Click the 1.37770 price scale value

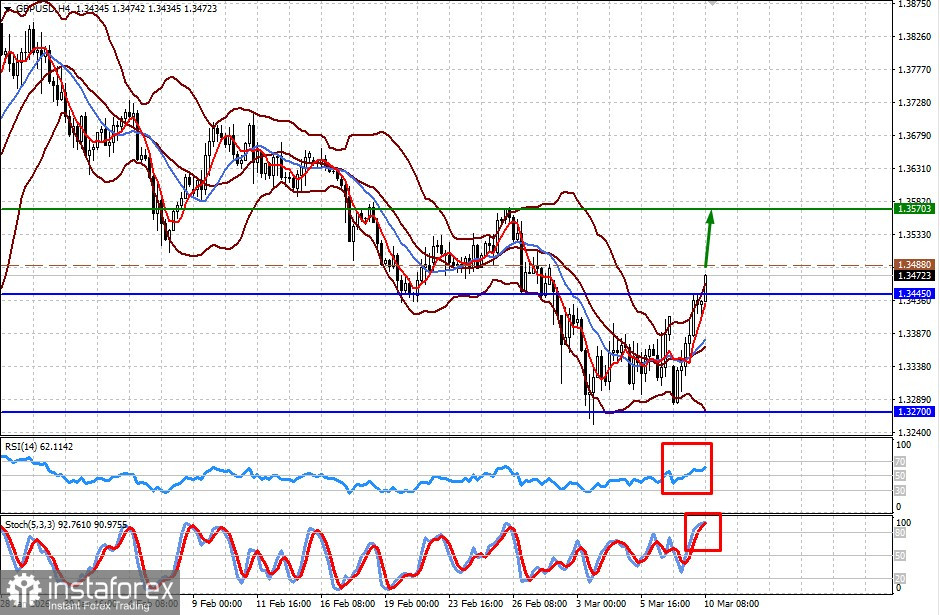tap(914, 70)
